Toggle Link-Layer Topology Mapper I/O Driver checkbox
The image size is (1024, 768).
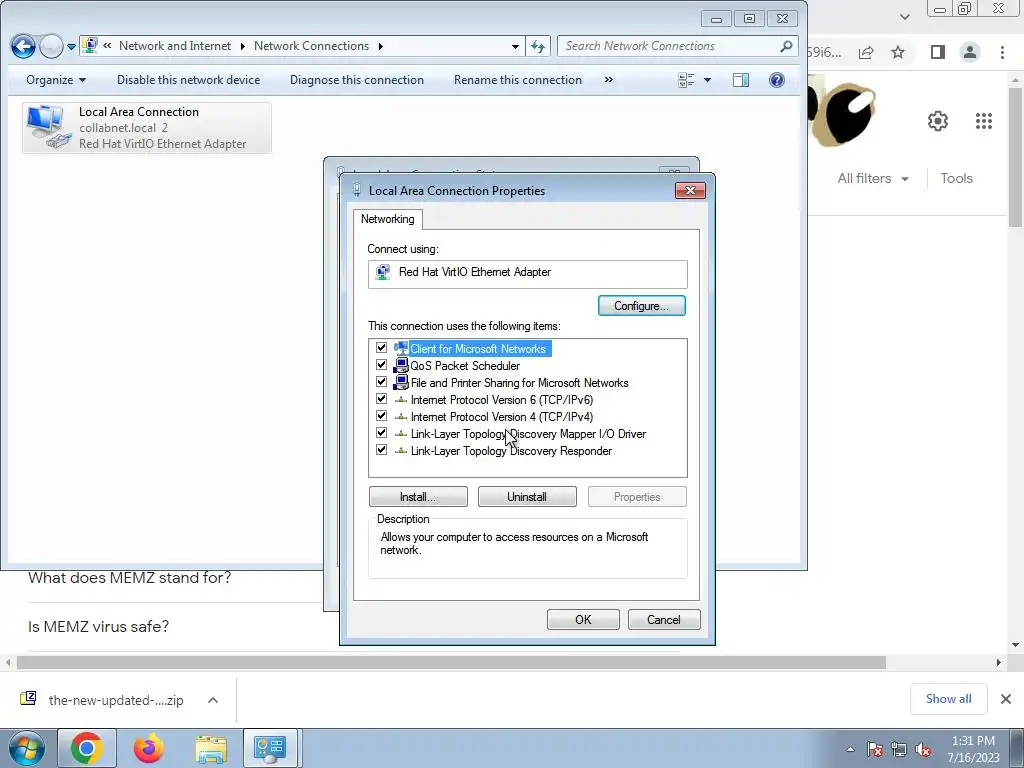coord(381,433)
